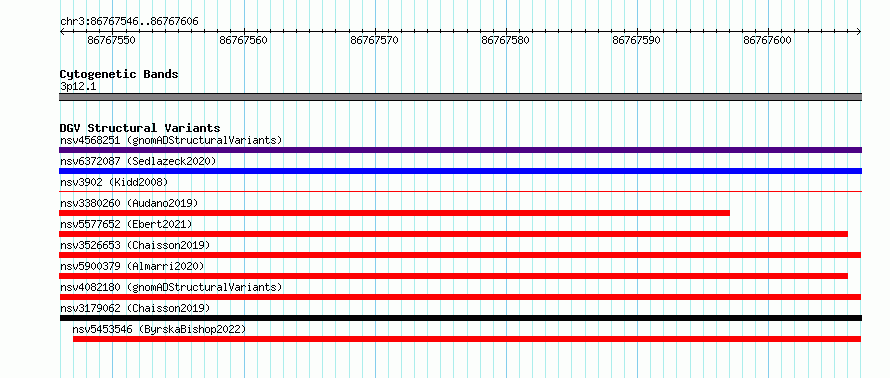Viewport: 890px width, 378px height.
Task: Click the red nsv4082180 variant bar
Action: click(x=460, y=297)
